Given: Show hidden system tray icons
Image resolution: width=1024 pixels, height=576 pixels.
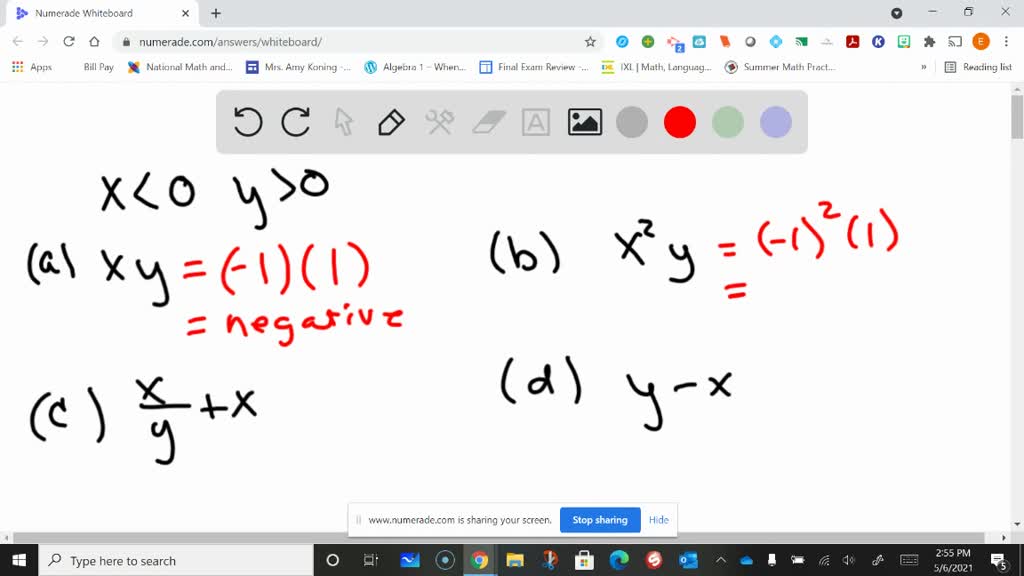Looking at the screenshot, I should pyautogui.click(x=720, y=560).
